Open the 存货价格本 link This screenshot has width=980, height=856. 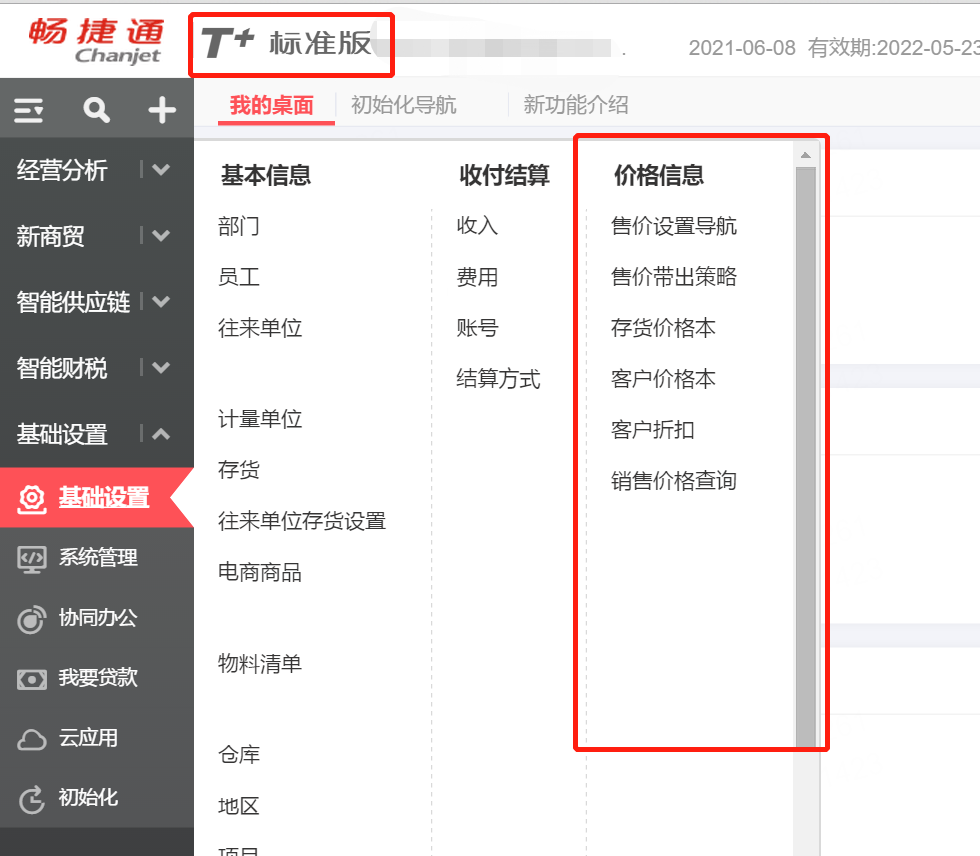[x=663, y=328]
